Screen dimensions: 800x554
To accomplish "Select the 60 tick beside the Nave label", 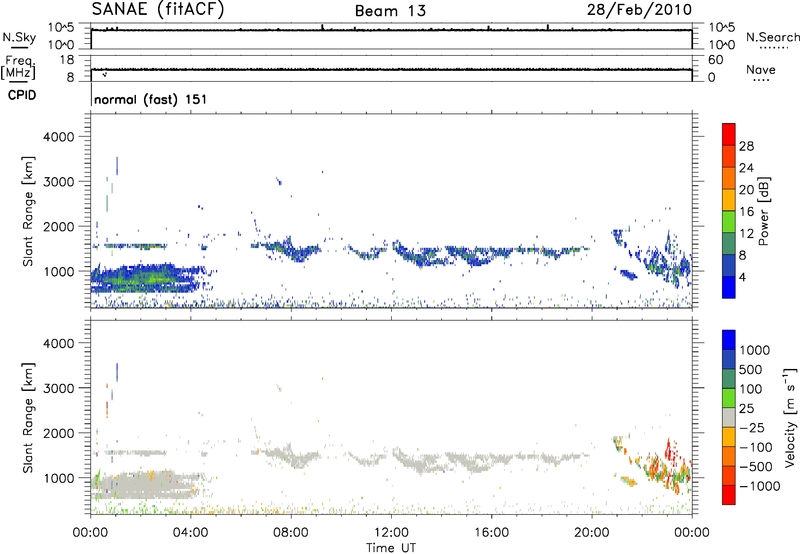I will click(716, 60).
